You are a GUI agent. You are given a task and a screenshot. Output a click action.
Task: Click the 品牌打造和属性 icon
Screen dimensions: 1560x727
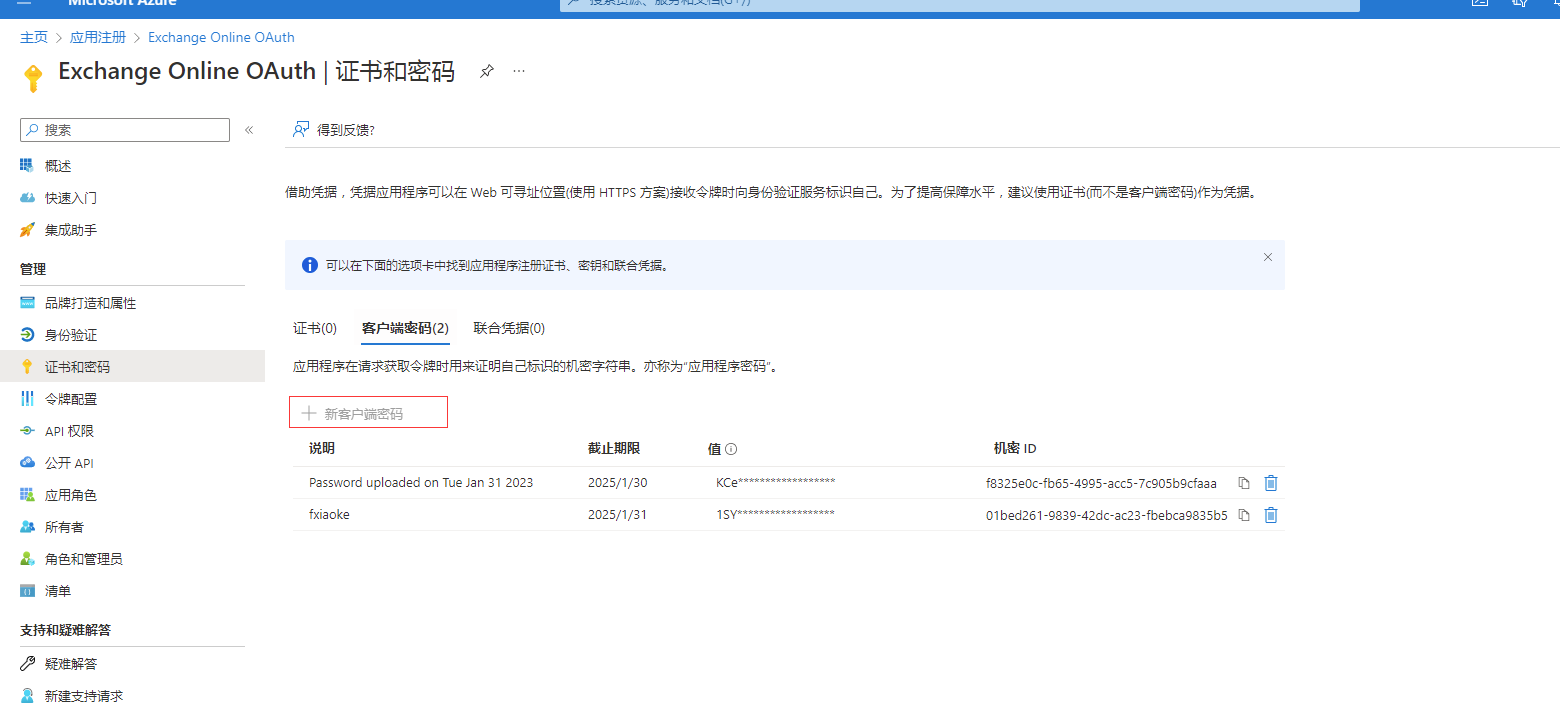pos(27,303)
